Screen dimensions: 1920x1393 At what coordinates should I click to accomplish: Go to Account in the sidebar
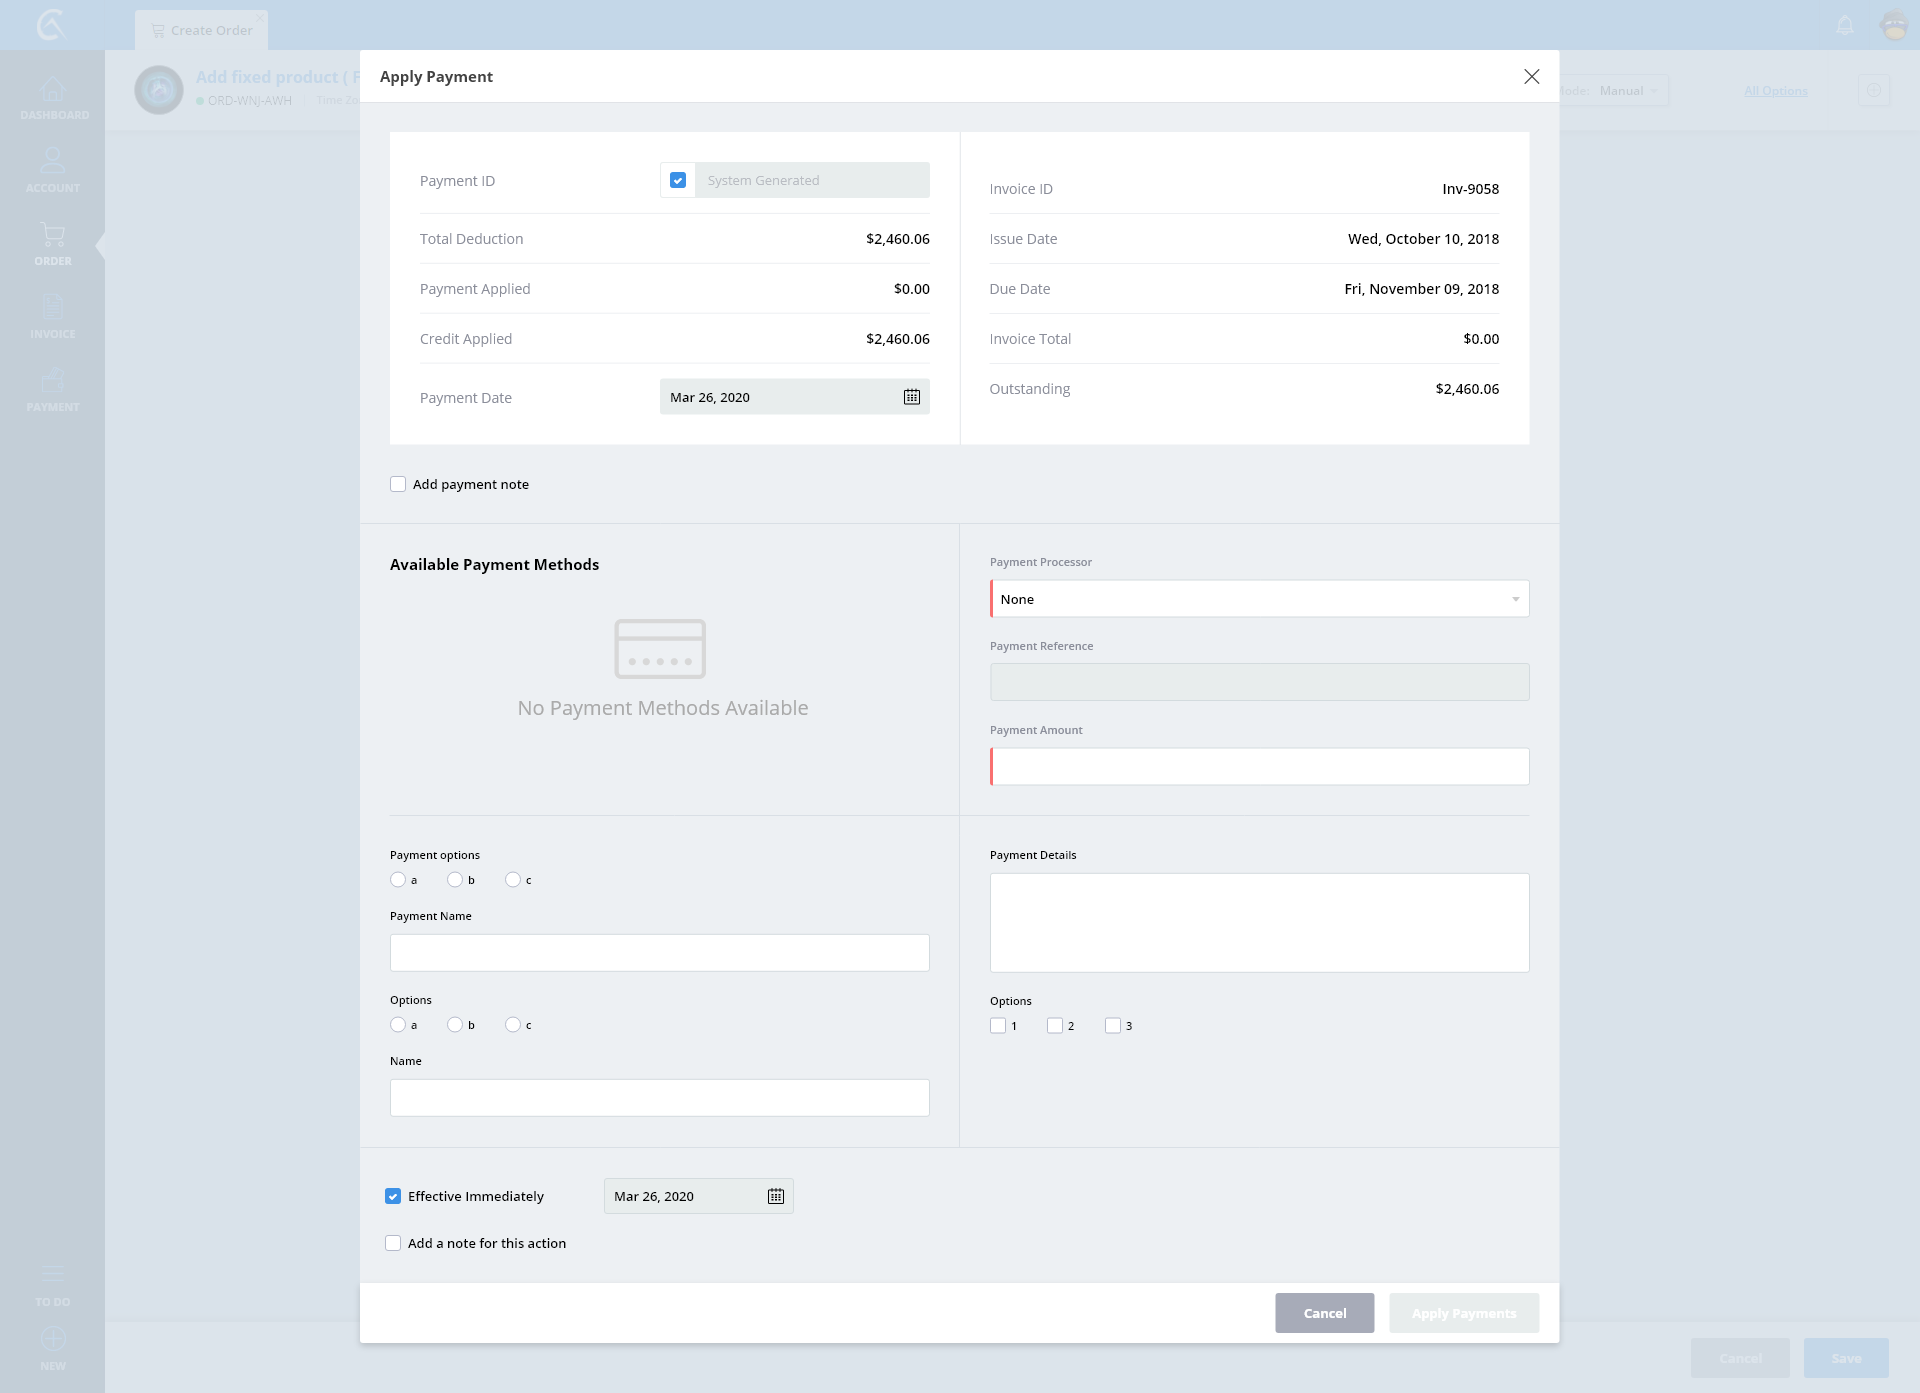[53, 170]
